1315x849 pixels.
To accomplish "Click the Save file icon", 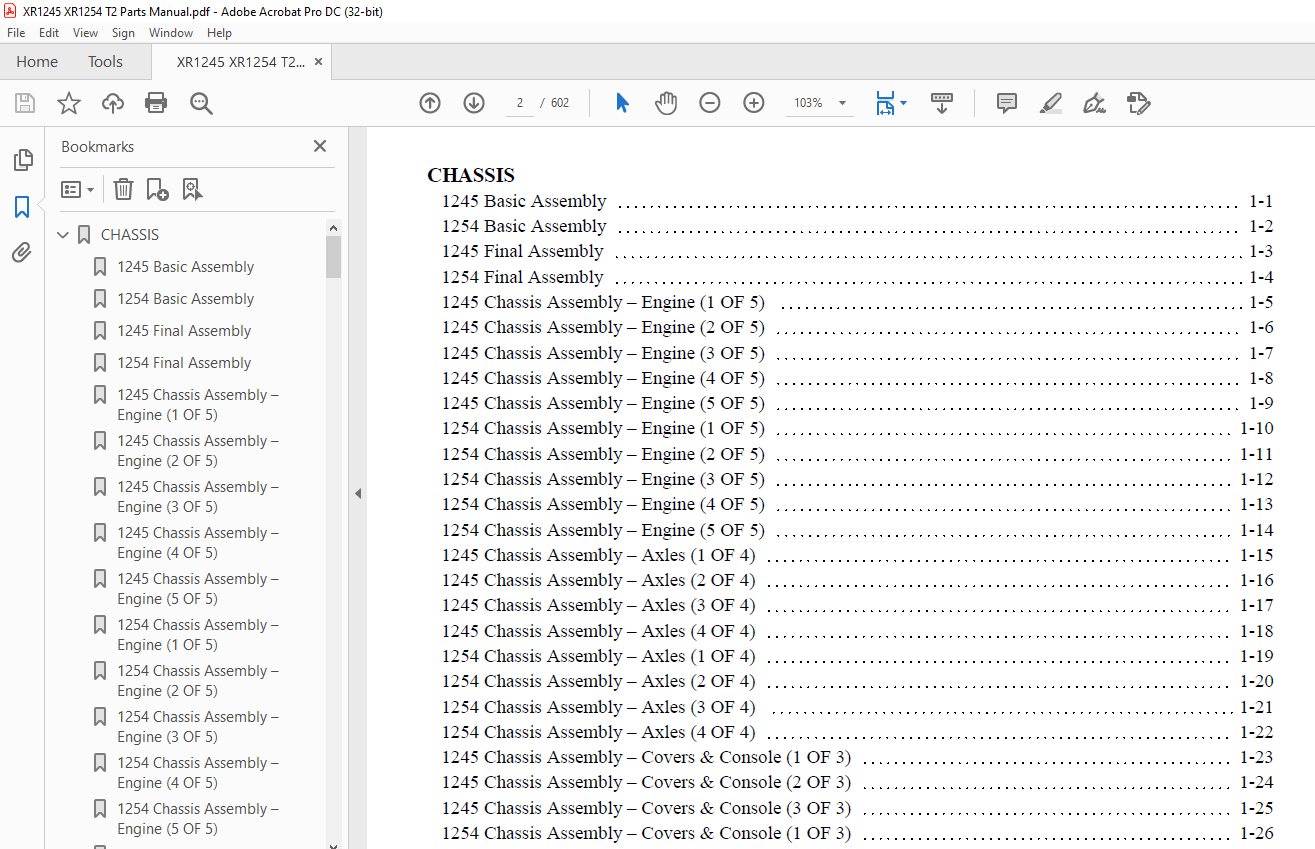I will 25,103.
